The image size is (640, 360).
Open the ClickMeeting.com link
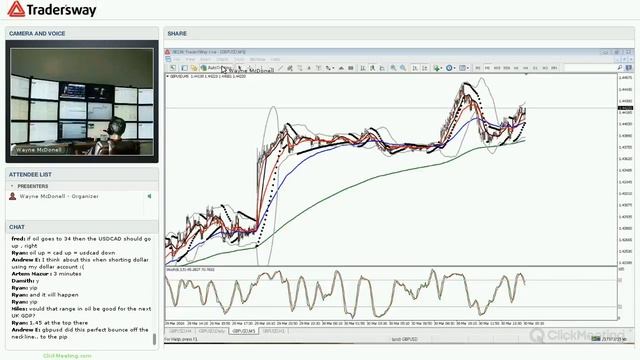pyautogui.click(x=67, y=356)
